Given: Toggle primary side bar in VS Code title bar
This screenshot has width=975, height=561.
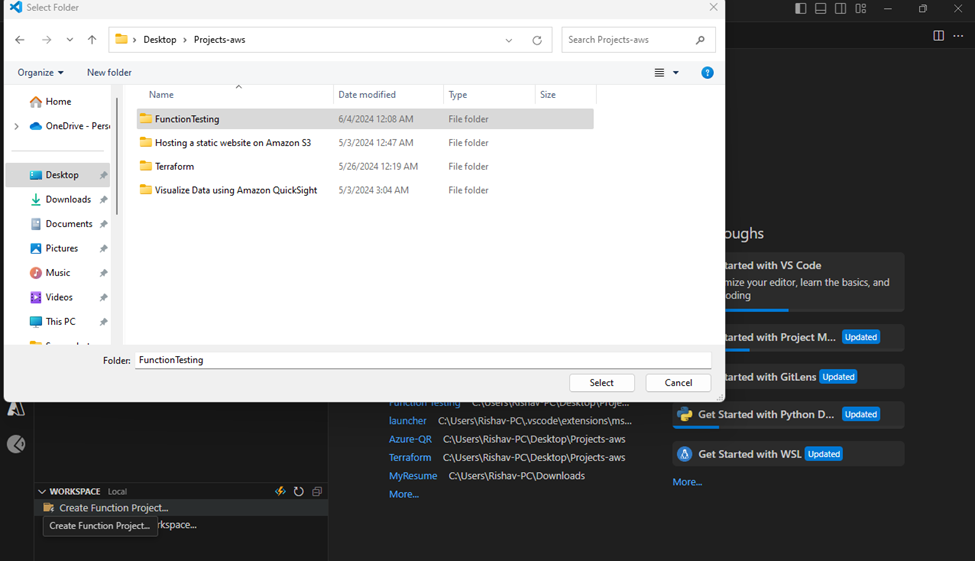Looking at the screenshot, I should (801, 9).
